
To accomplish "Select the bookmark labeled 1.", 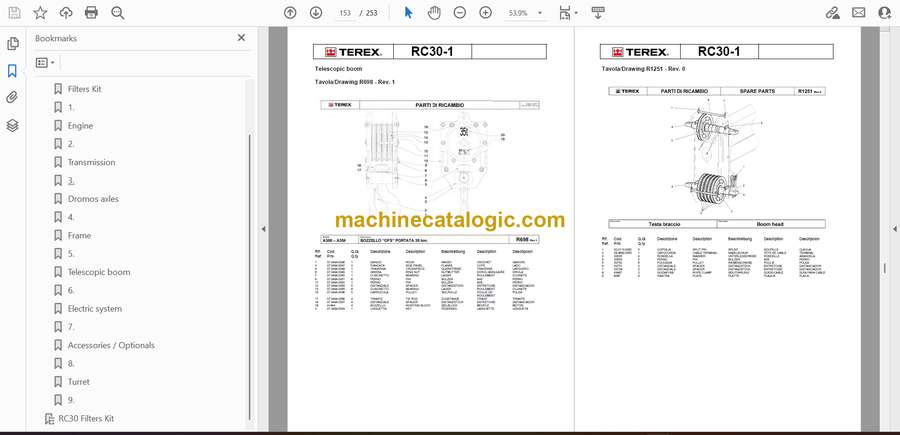I will [71, 107].
